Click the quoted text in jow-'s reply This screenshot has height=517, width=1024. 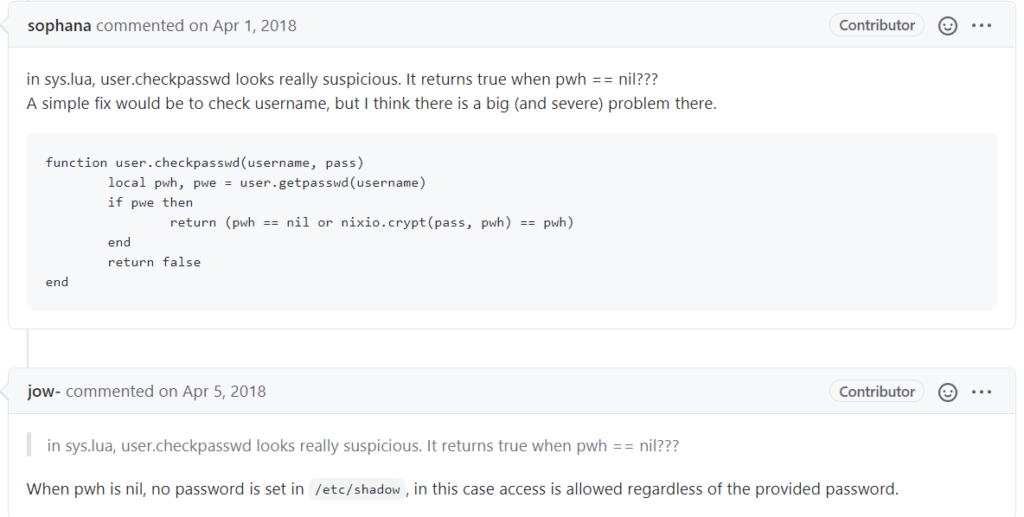click(363, 446)
